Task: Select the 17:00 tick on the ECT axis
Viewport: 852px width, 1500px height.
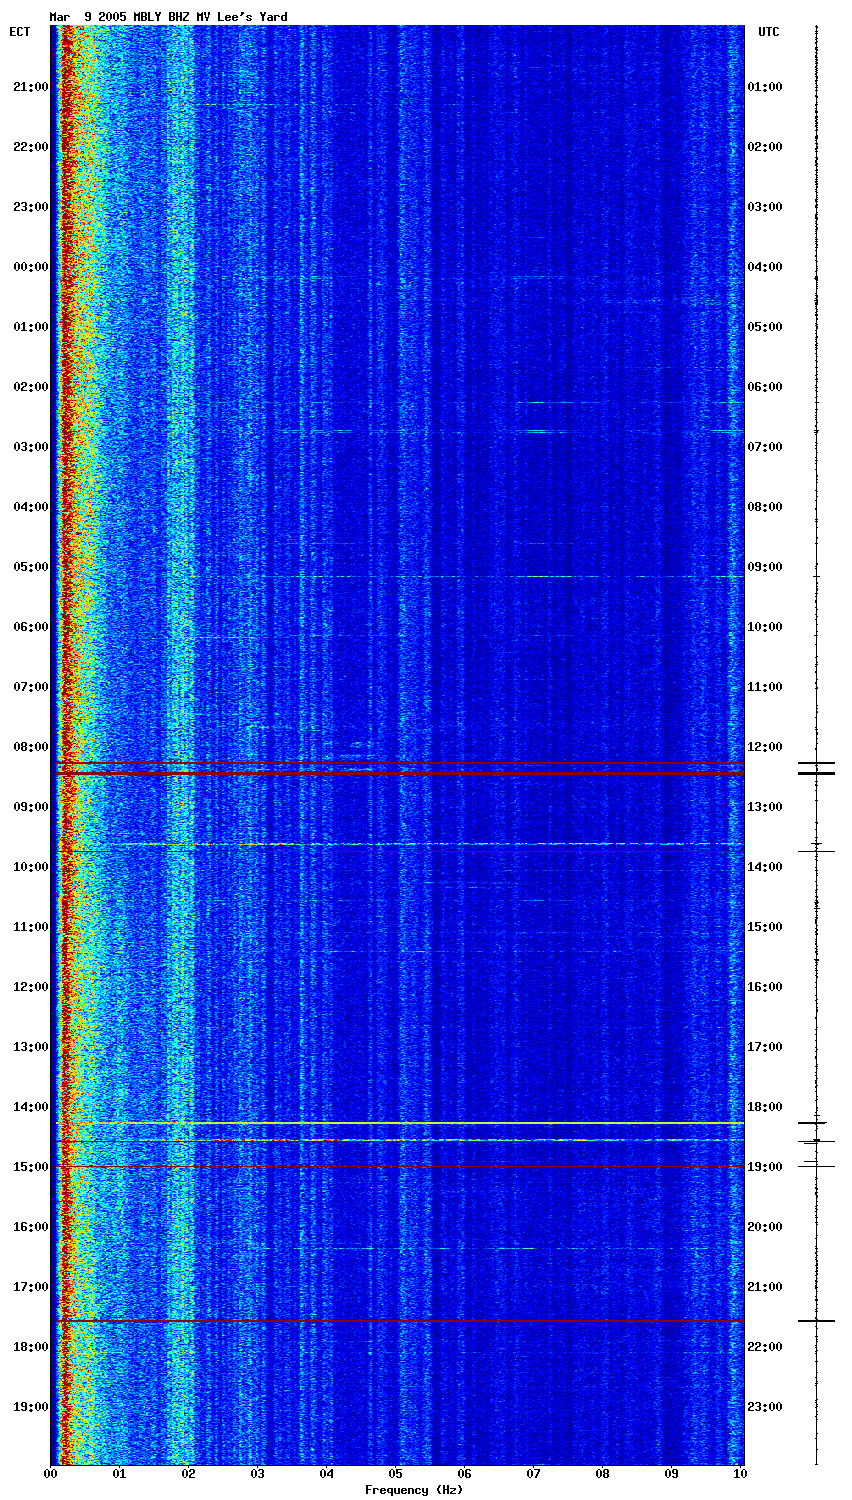Action: click(30, 1287)
